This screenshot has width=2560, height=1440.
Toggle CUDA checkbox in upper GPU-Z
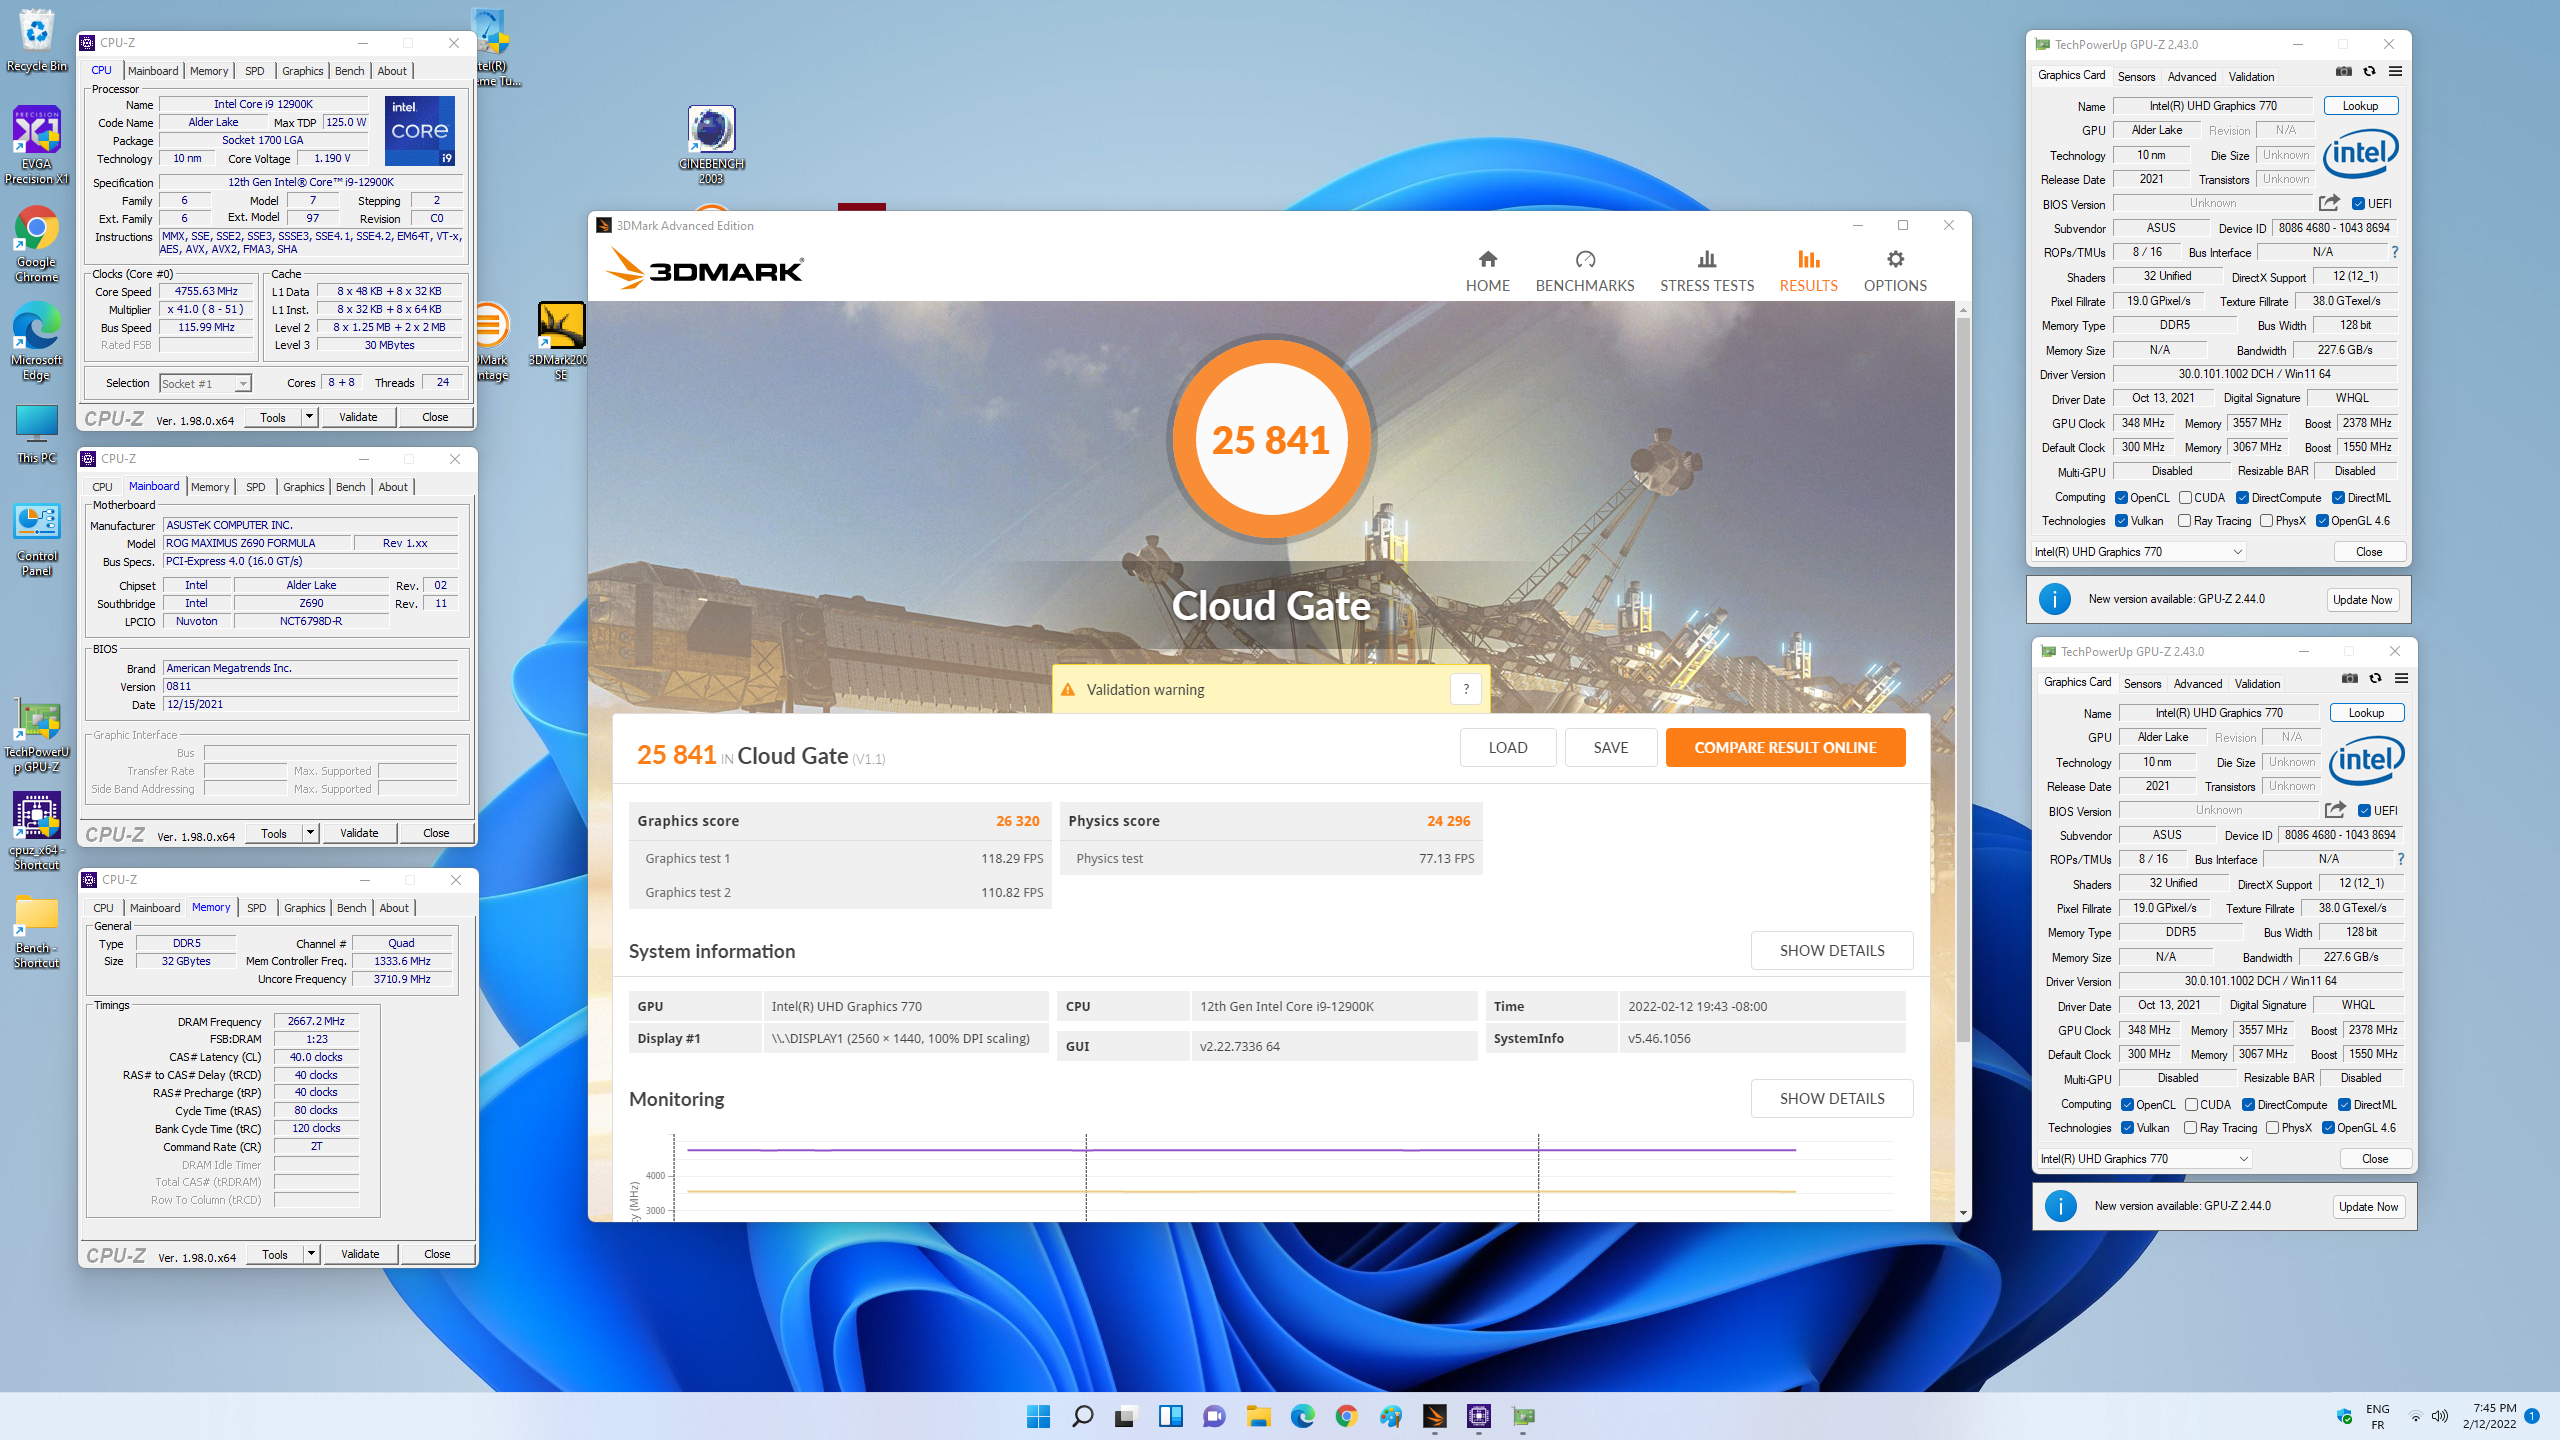[x=2186, y=498]
